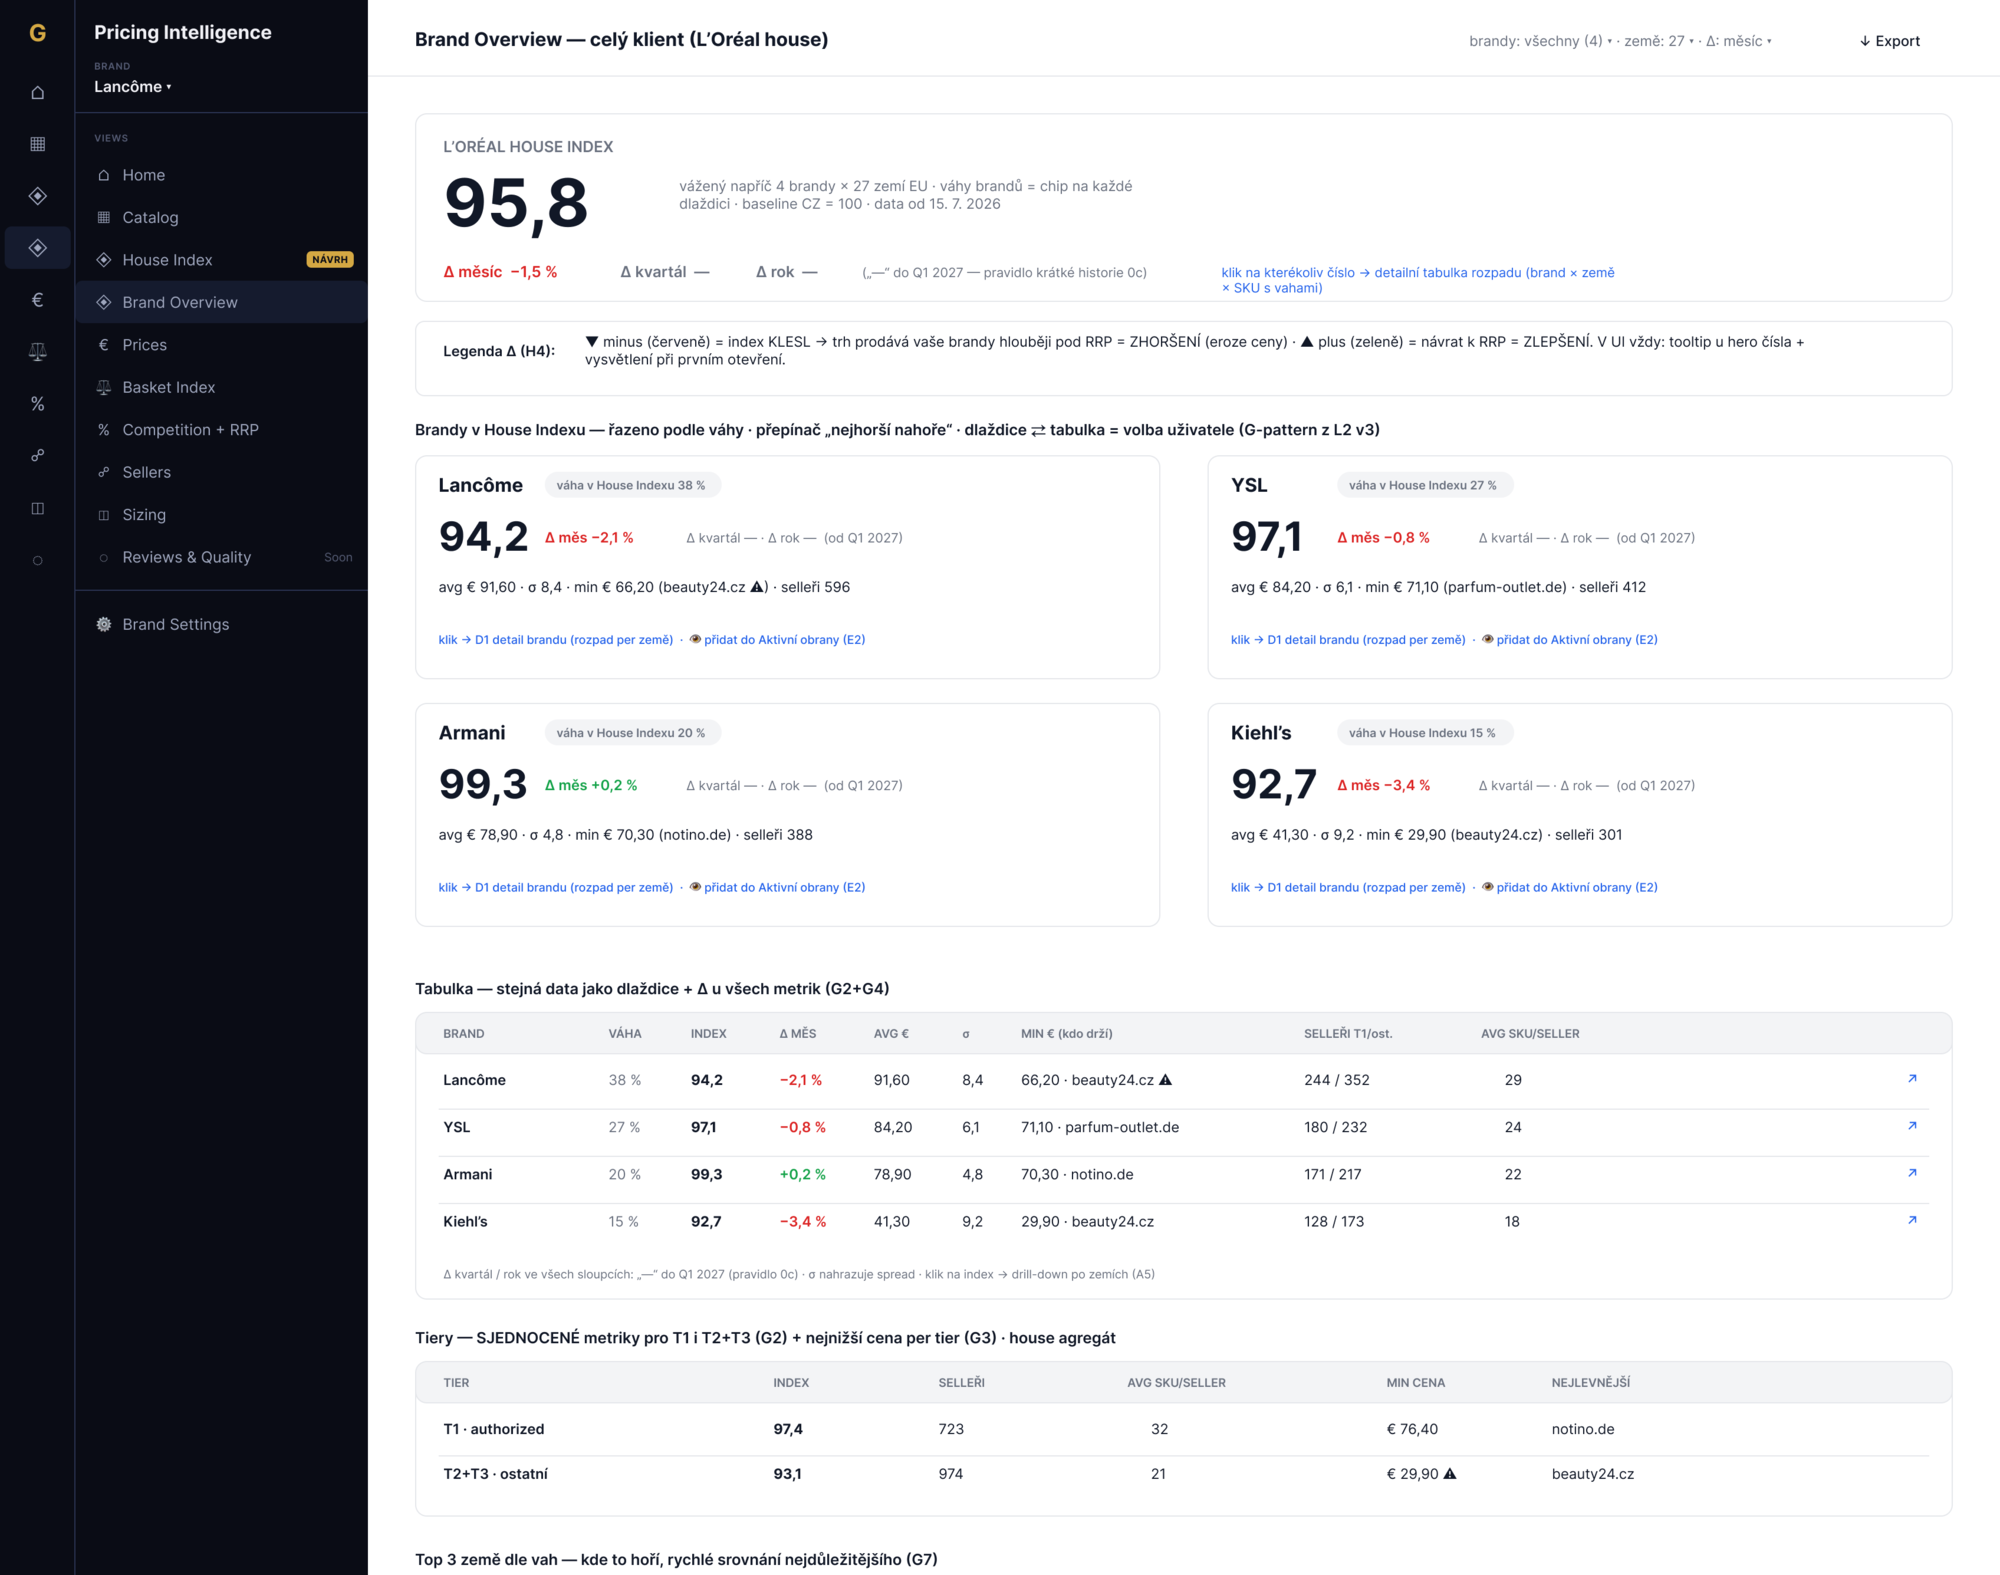Click the Export button
This screenshot has width=2000, height=1575.
point(1890,41)
